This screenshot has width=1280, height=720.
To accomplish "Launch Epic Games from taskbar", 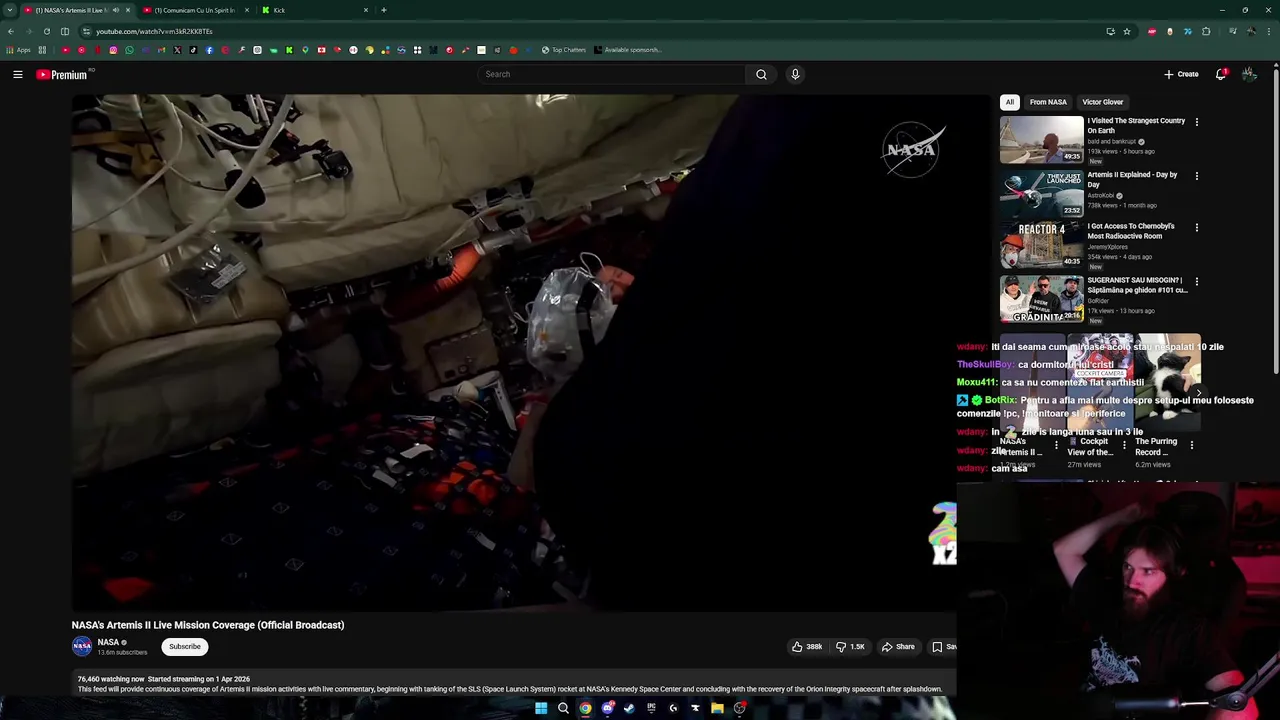I will 651,708.
